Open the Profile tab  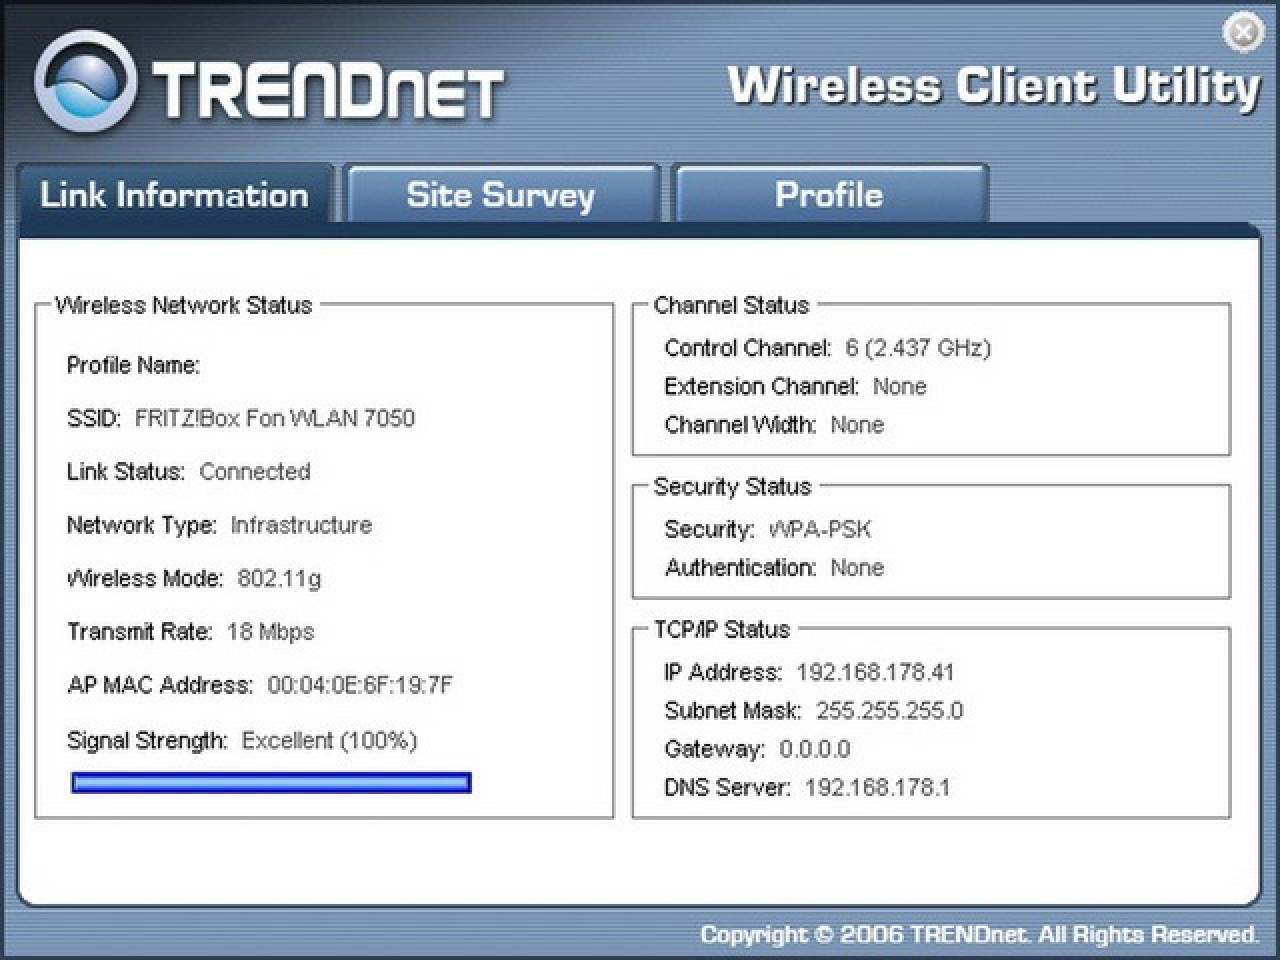click(830, 194)
